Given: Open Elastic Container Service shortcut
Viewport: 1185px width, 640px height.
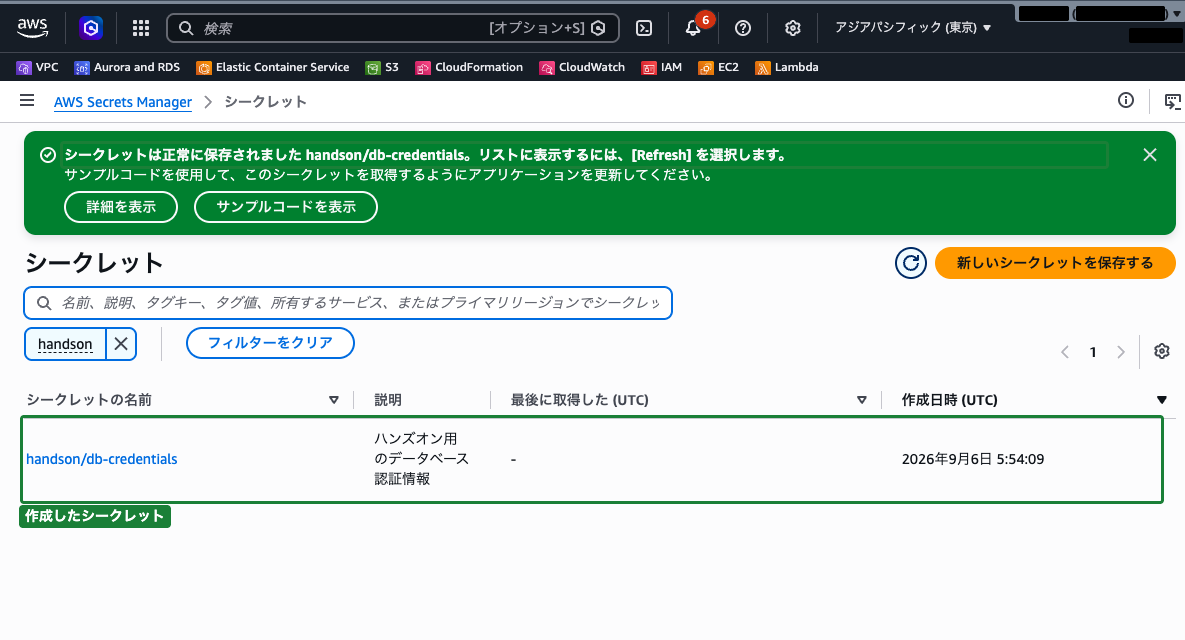Looking at the screenshot, I should click(x=273, y=67).
